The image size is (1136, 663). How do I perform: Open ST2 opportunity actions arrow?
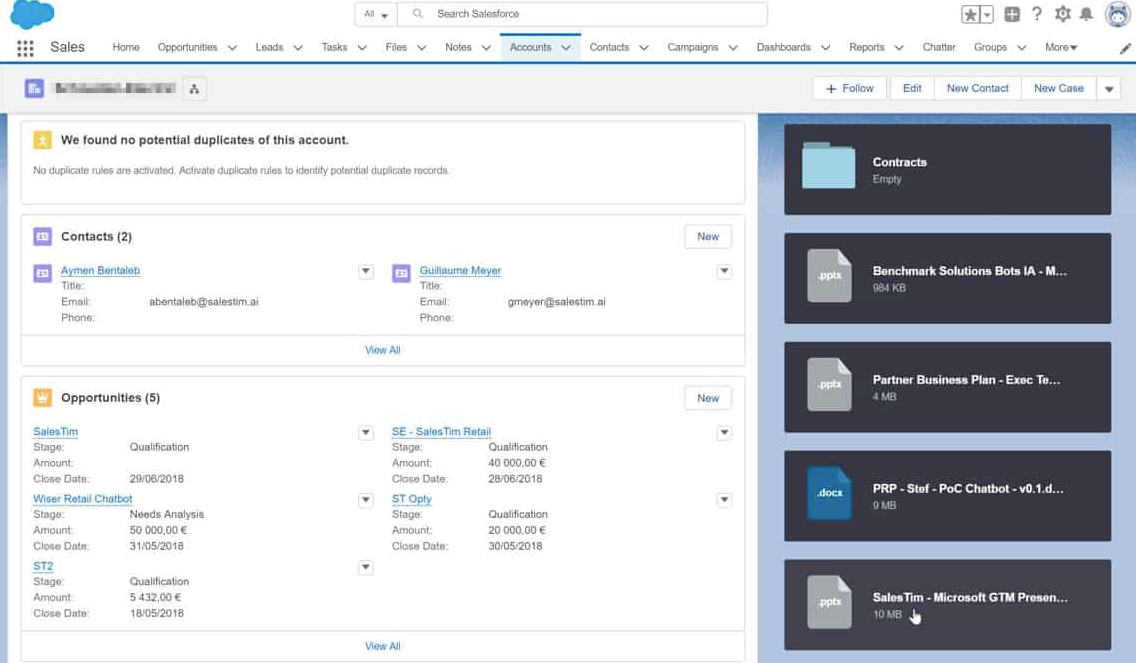point(366,567)
